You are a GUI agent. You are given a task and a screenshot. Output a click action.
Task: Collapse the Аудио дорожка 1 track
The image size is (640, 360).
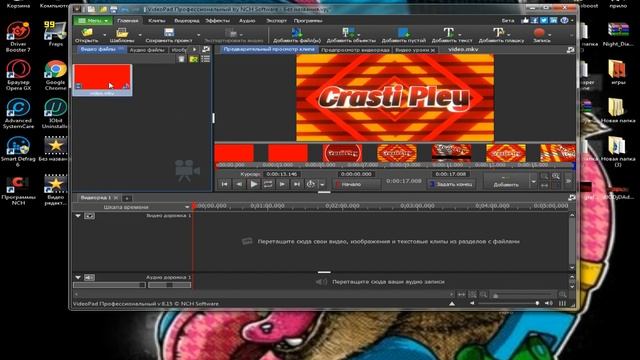(x=78, y=278)
